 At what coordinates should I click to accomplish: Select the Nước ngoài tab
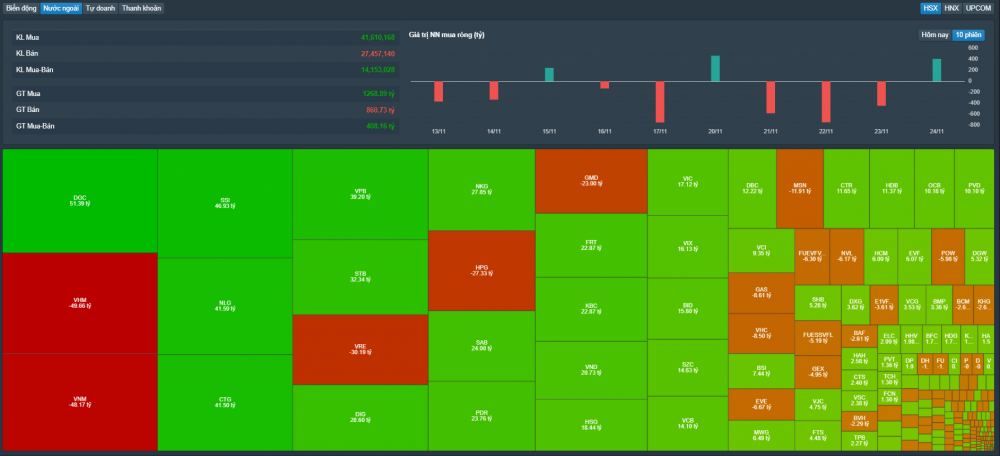[61, 8]
